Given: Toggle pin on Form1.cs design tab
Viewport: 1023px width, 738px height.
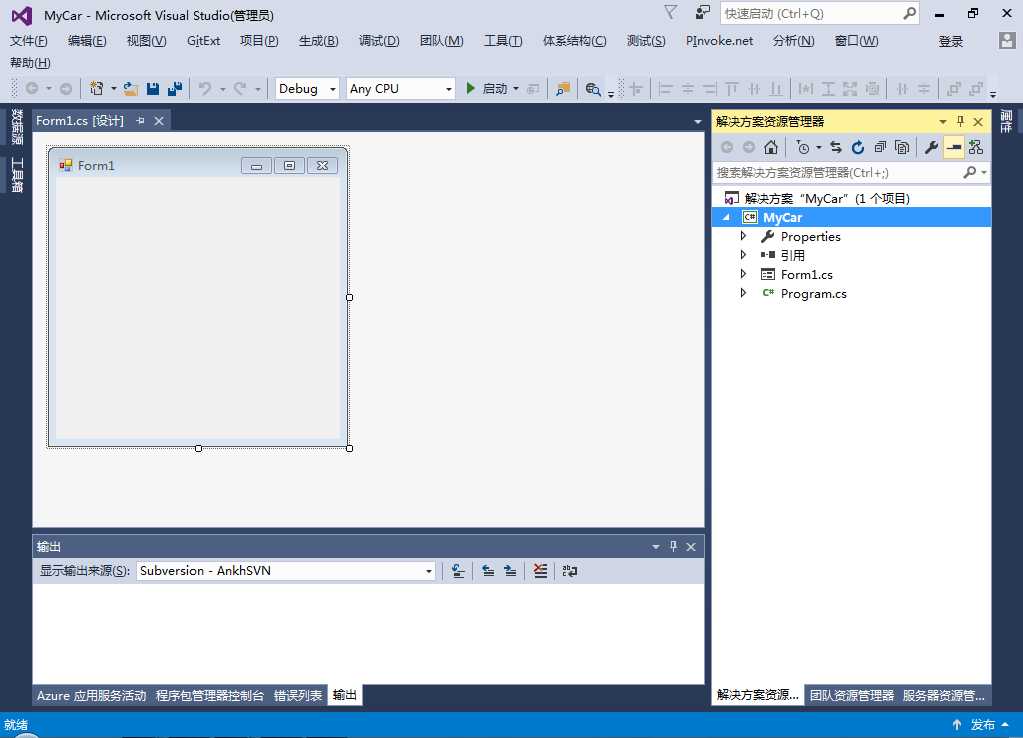Looking at the screenshot, I should 140,121.
